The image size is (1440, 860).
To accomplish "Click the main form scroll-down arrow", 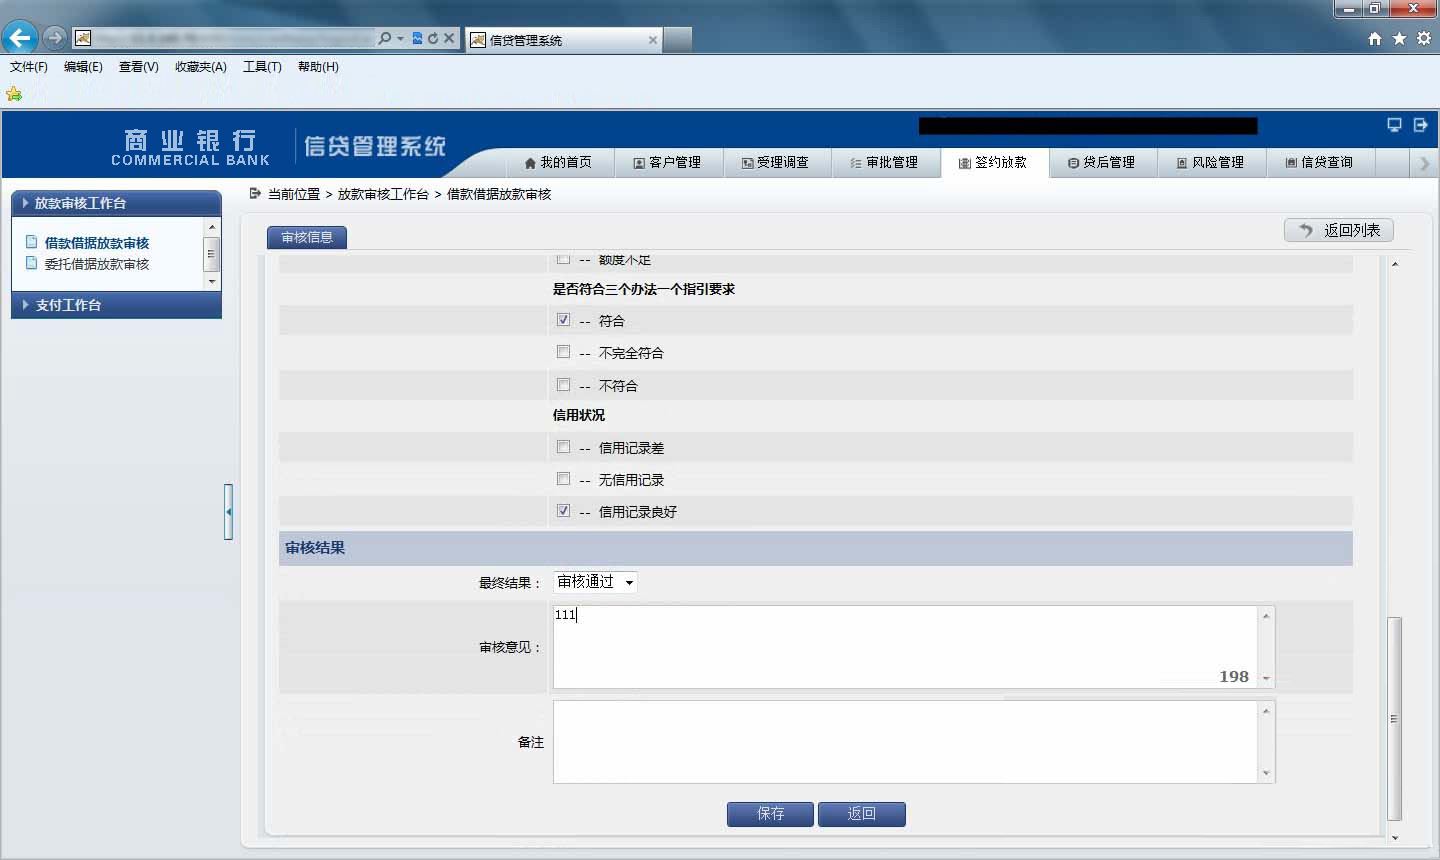I will point(1394,838).
